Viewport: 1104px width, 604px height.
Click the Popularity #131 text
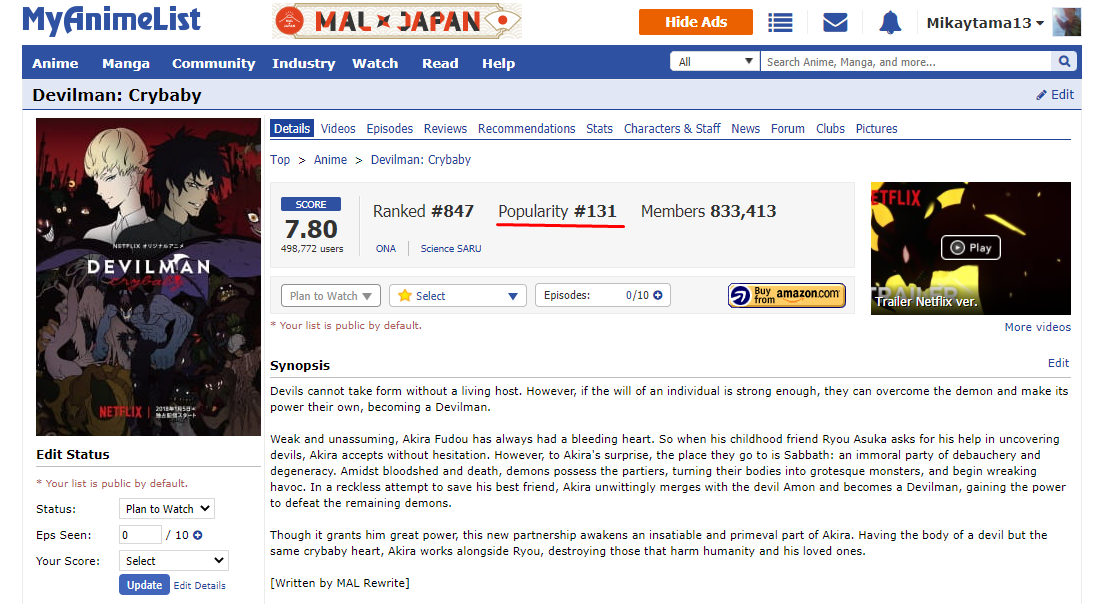[x=557, y=211]
